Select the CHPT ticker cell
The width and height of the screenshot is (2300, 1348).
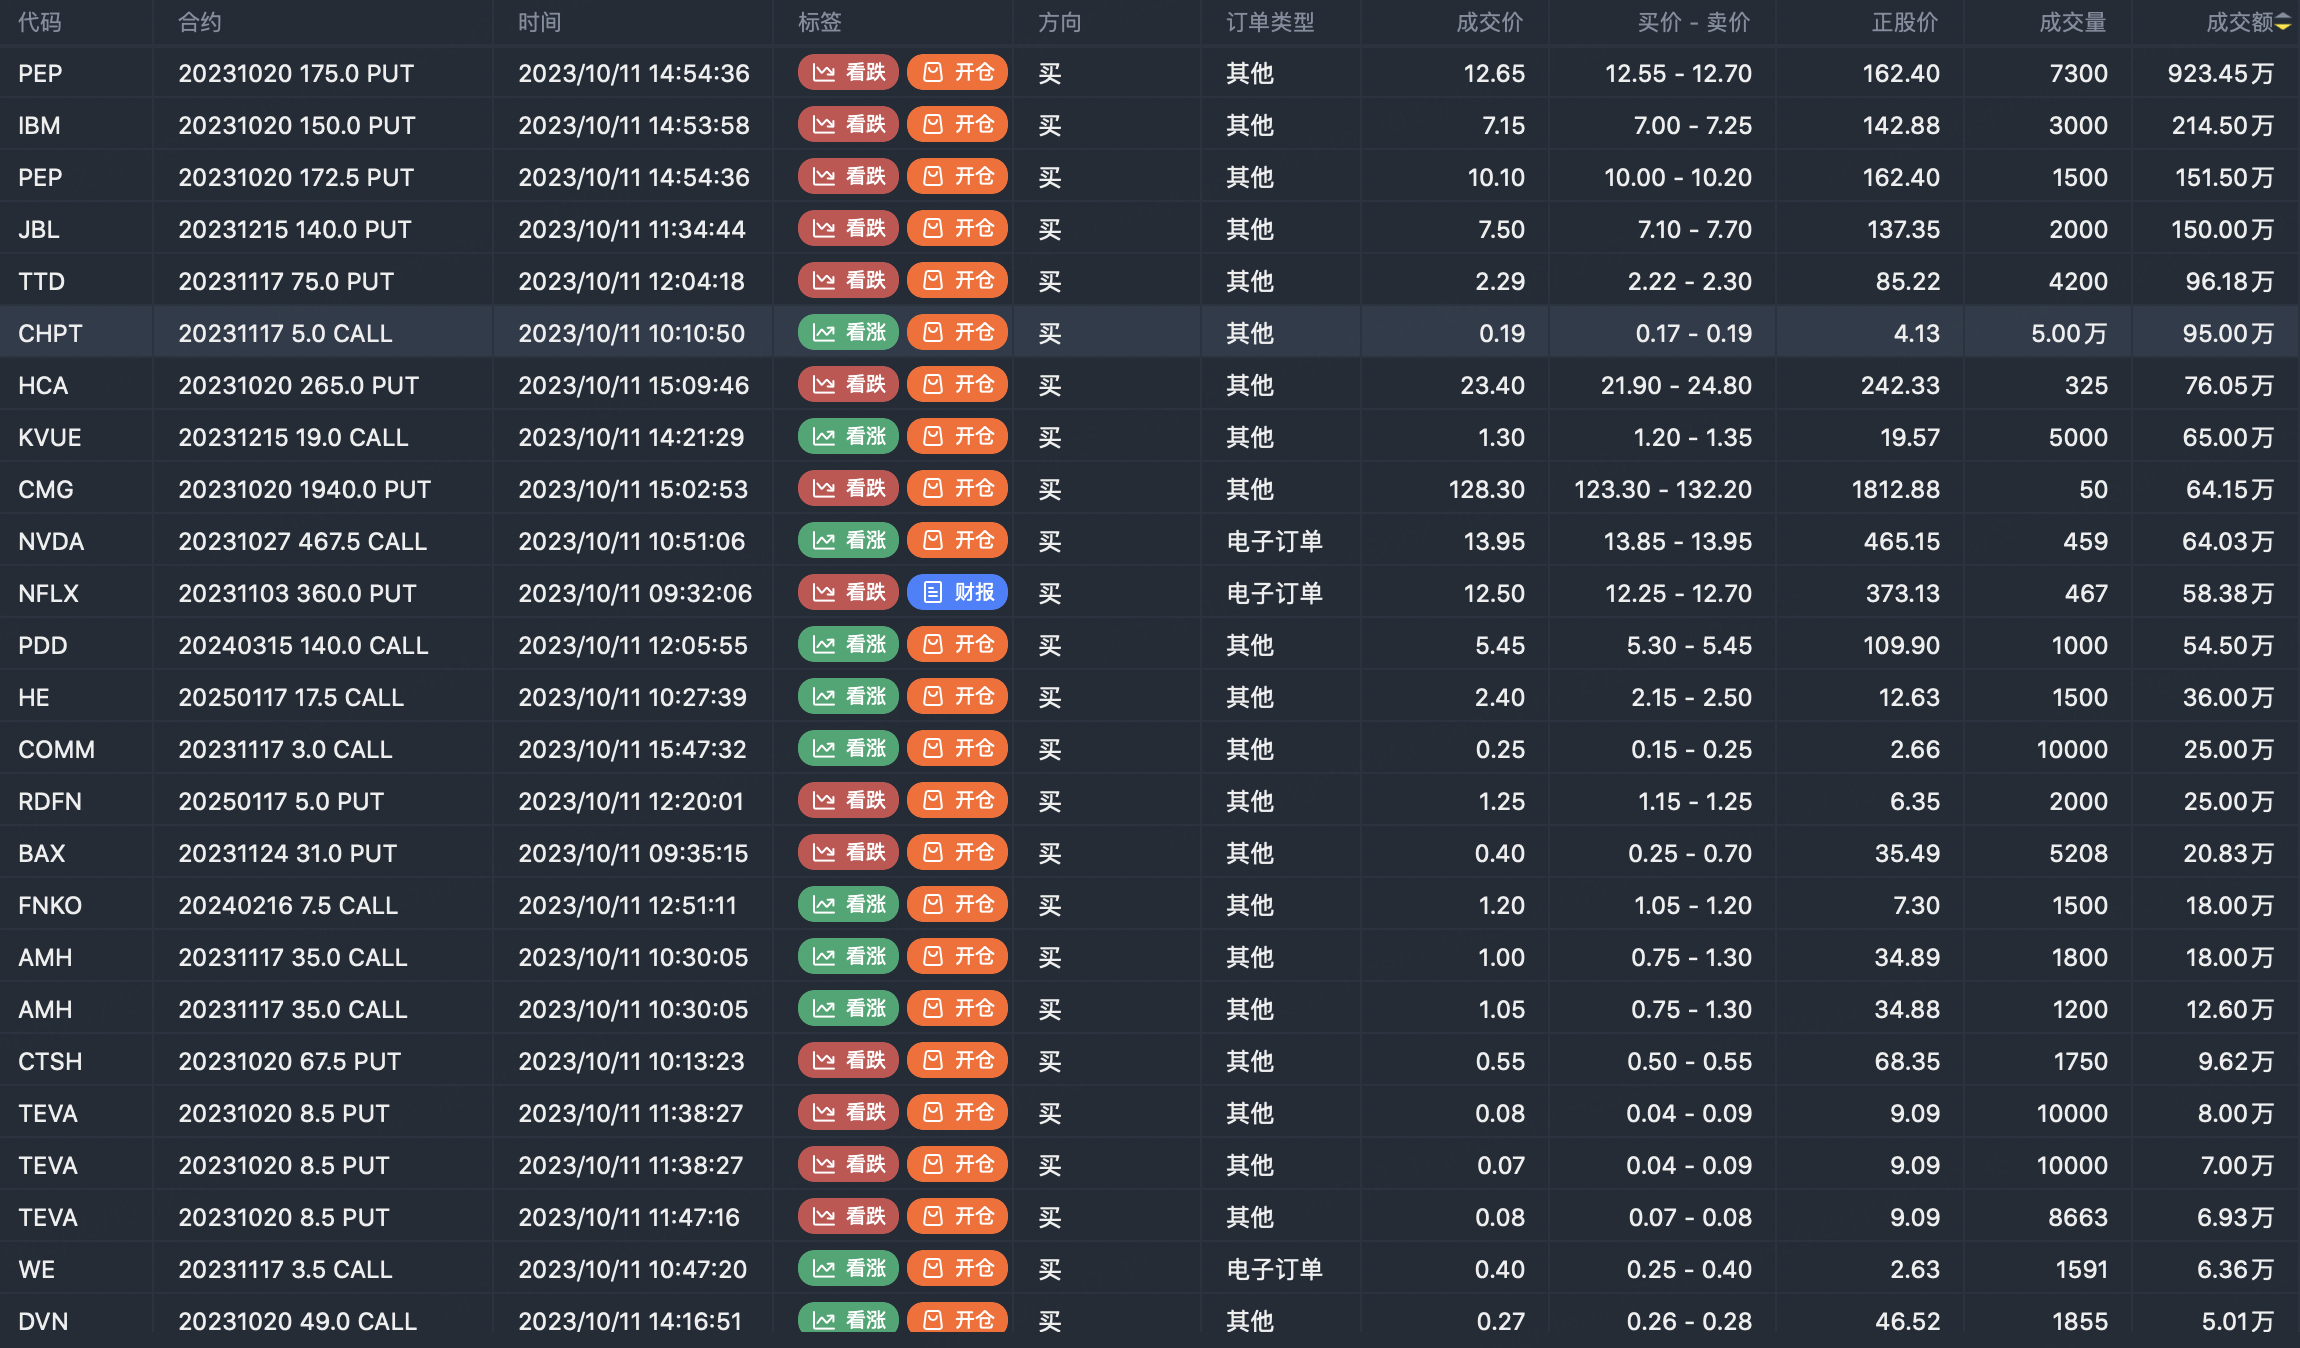click(50, 333)
